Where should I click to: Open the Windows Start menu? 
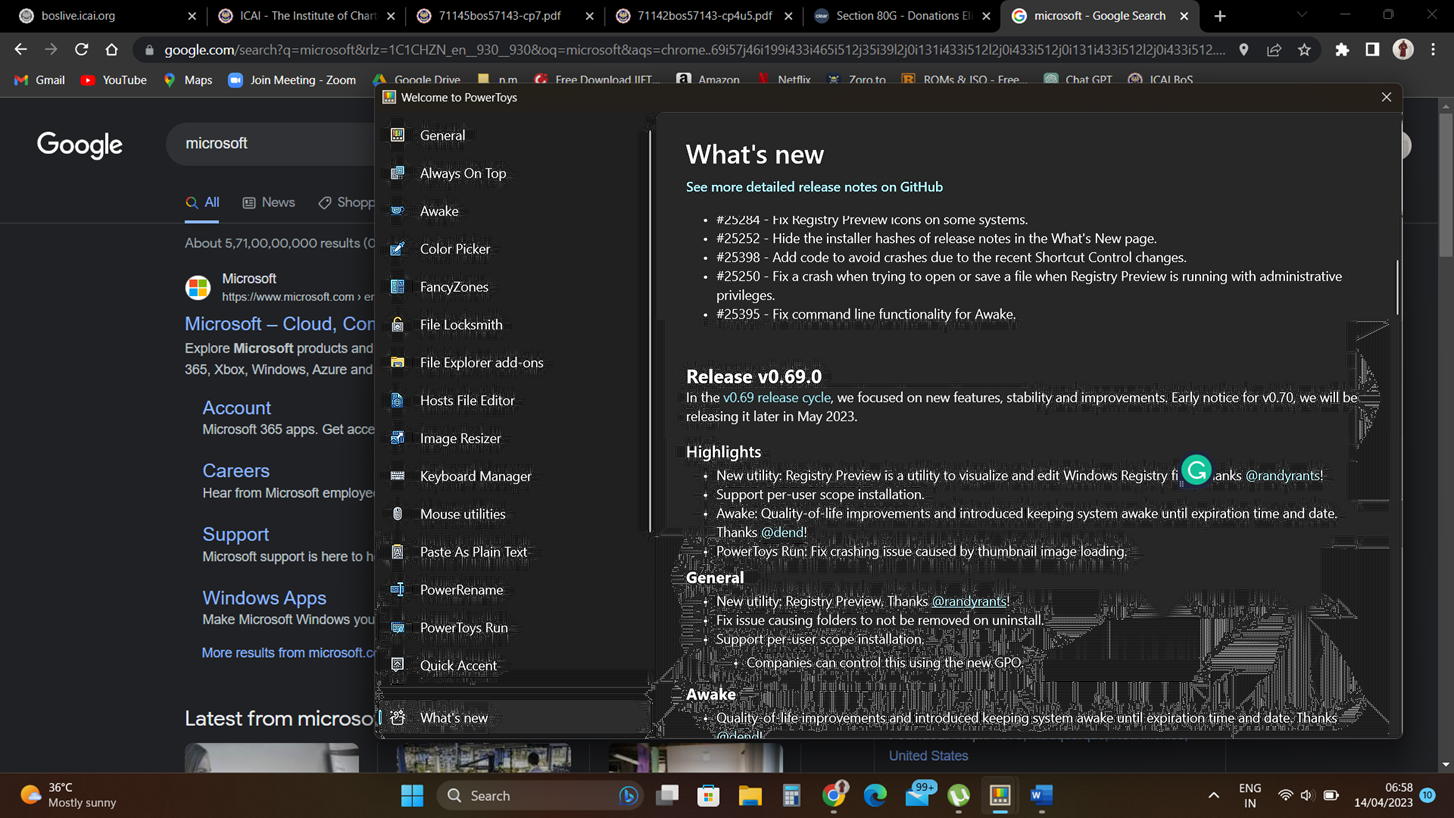[x=412, y=796]
